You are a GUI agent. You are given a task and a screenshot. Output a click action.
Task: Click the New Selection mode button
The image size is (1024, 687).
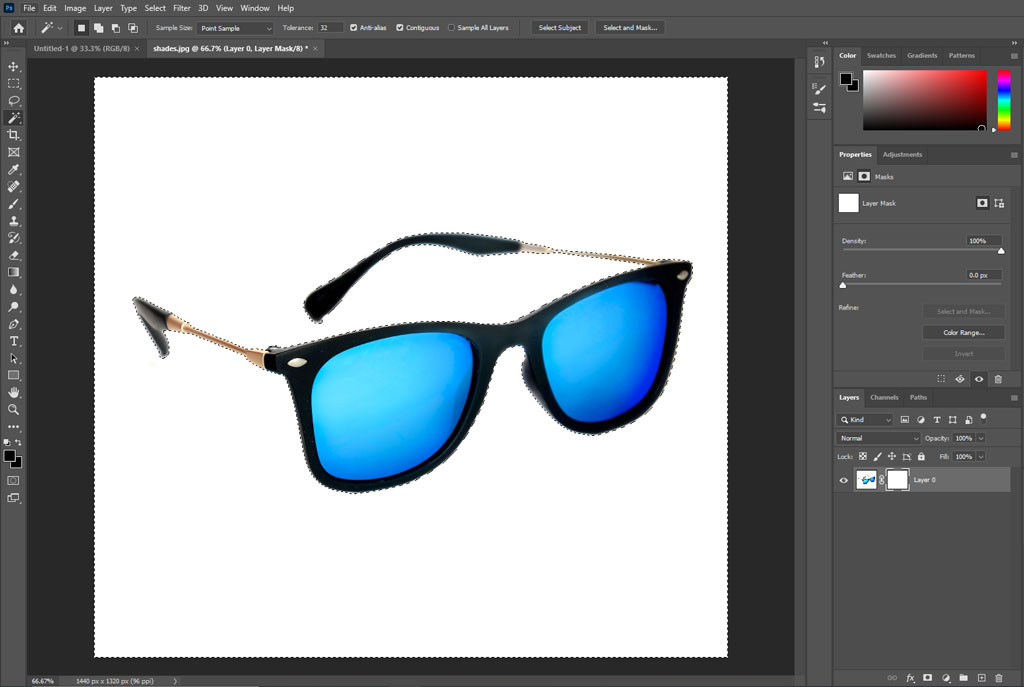[x=81, y=27]
